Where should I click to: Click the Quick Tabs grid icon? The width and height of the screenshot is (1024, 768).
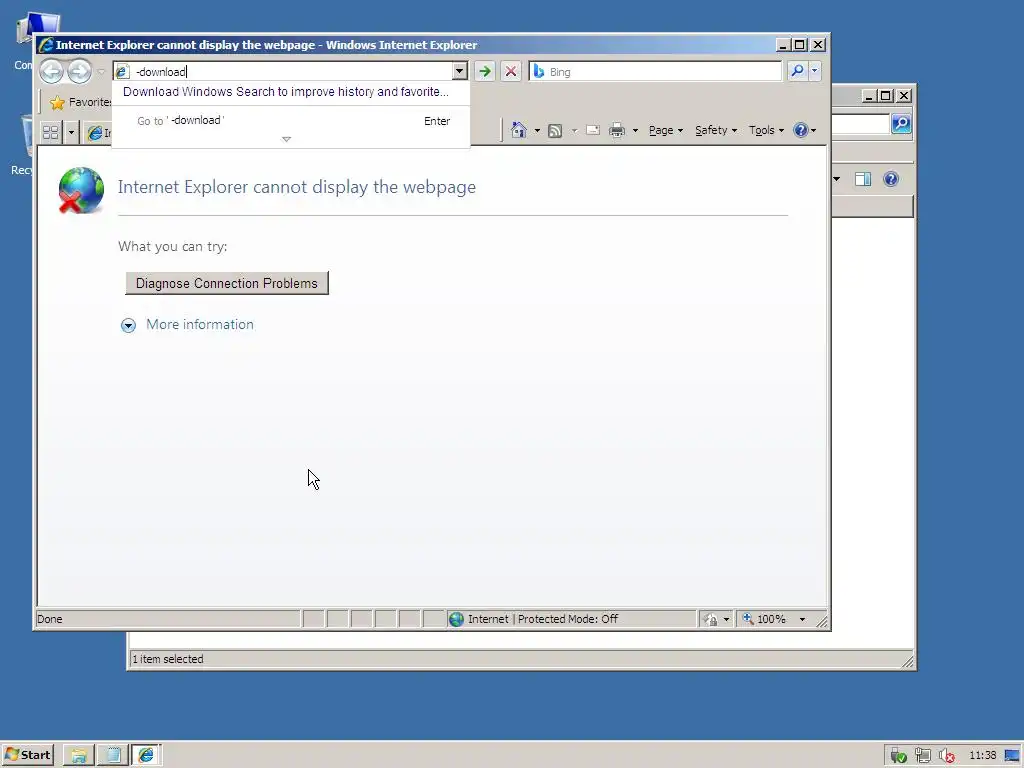[x=50, y=133]
